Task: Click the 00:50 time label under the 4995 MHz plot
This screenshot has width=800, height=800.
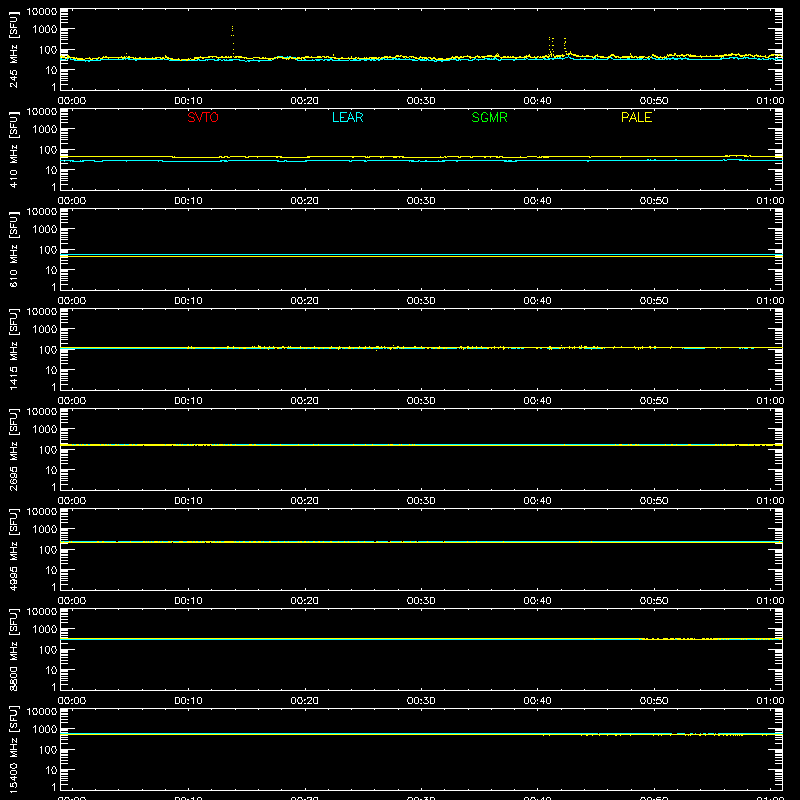Action: [x=654, y=601]
